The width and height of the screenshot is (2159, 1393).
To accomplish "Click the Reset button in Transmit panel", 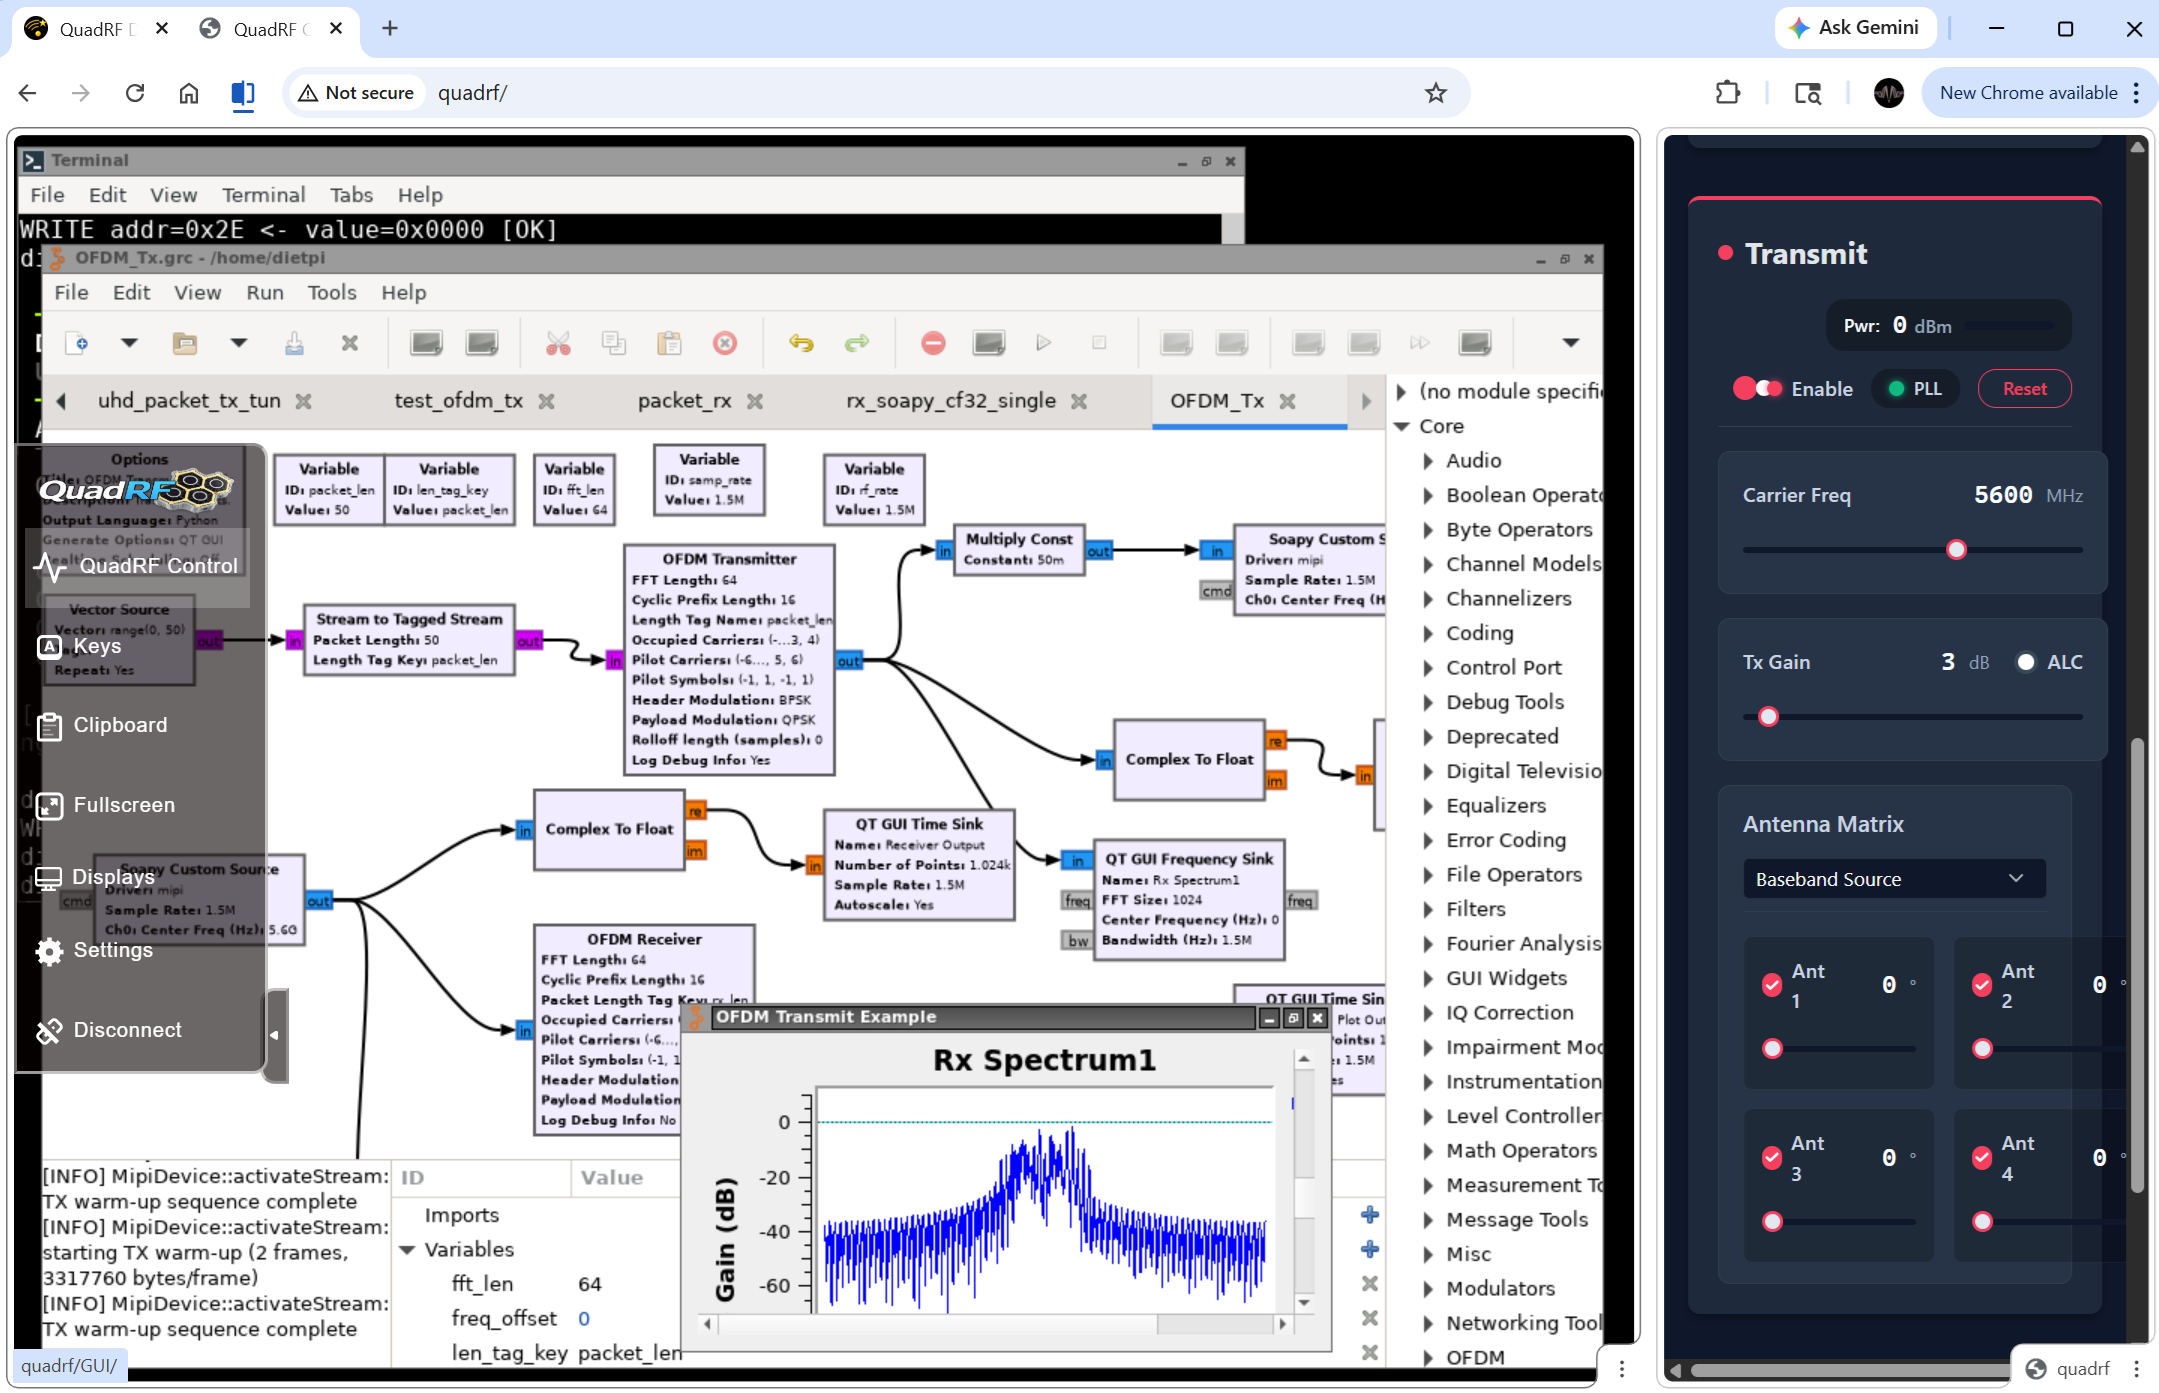I will coord(2024,388).
